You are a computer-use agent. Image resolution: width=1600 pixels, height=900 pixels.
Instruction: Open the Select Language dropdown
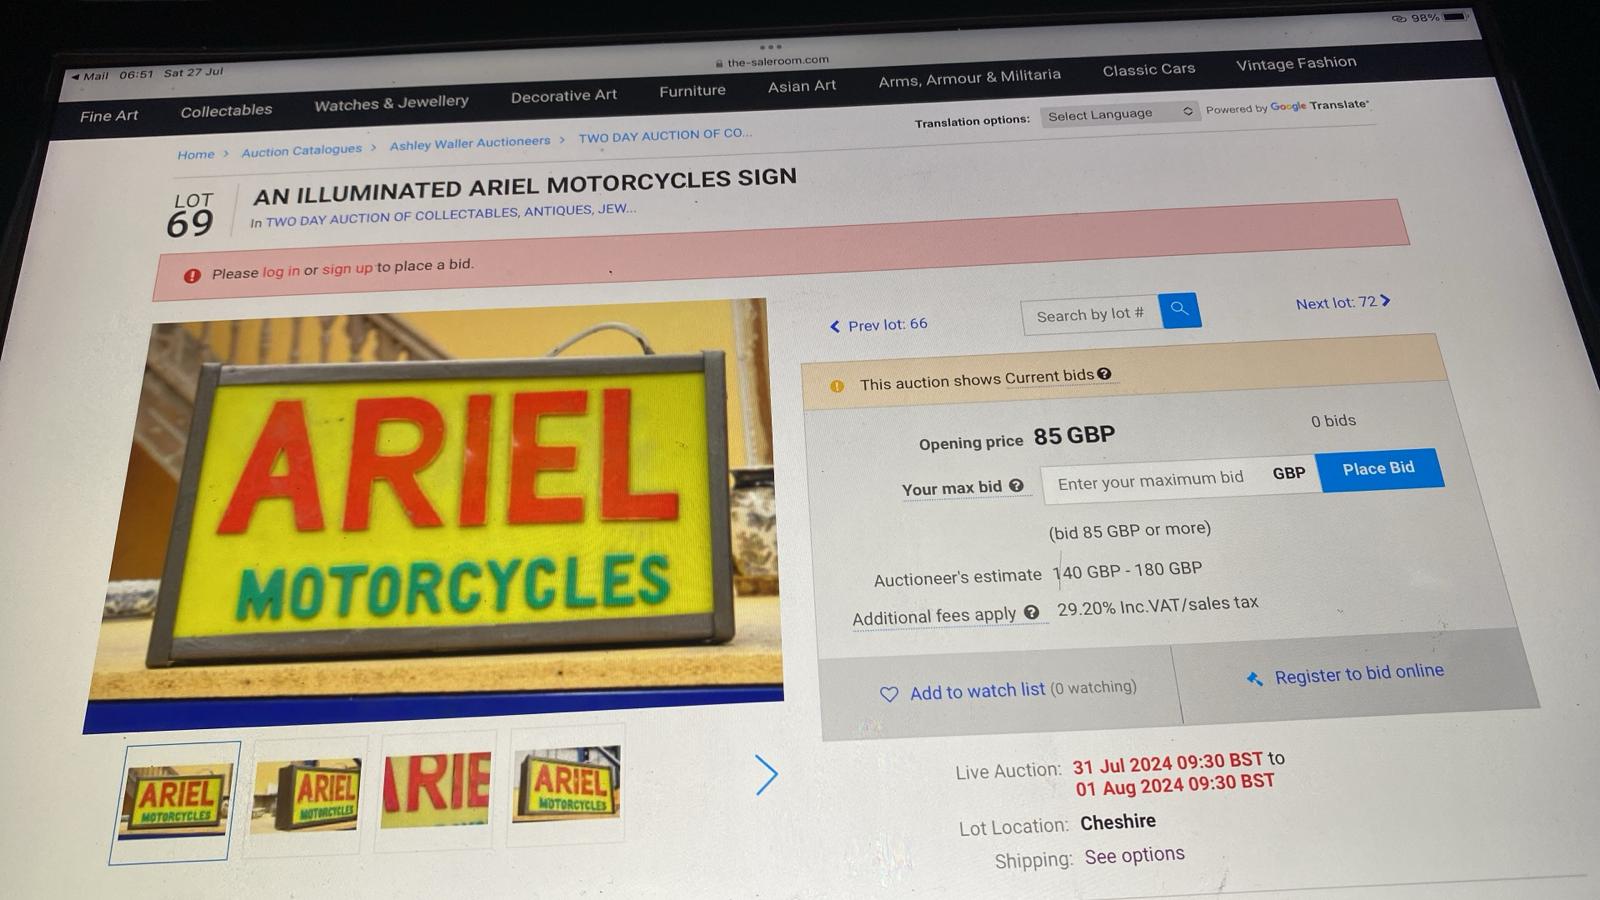(x=1119, y=114)
